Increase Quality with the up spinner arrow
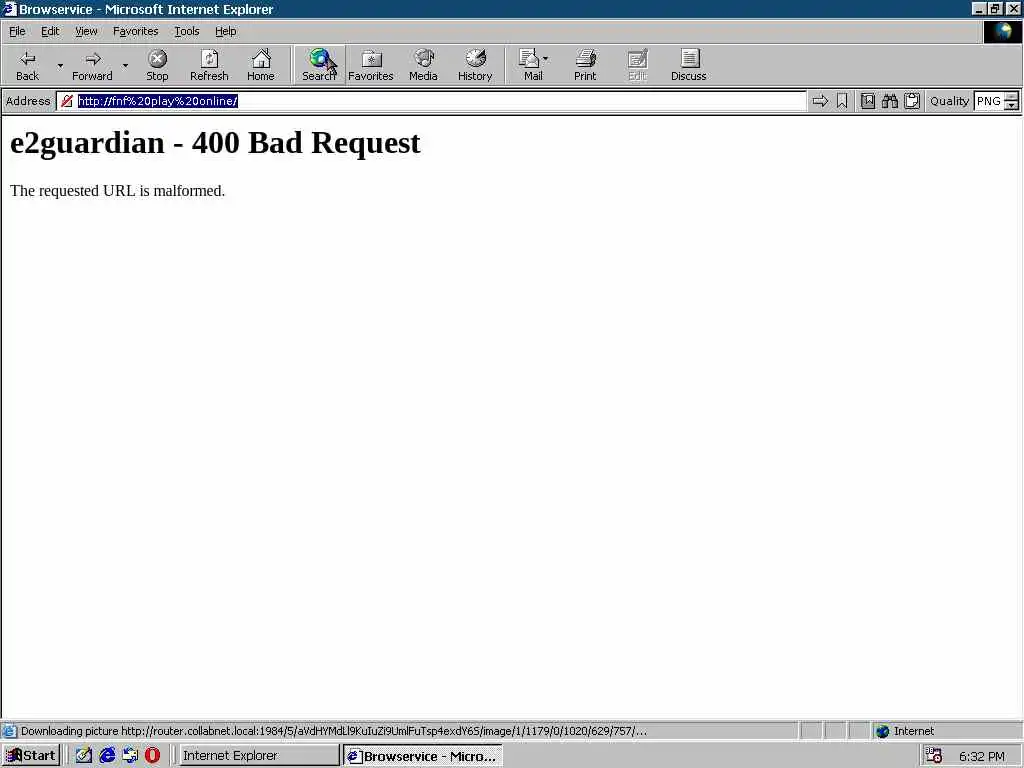This screenshot has height=768, width=1024. [x=1011, y=96]
